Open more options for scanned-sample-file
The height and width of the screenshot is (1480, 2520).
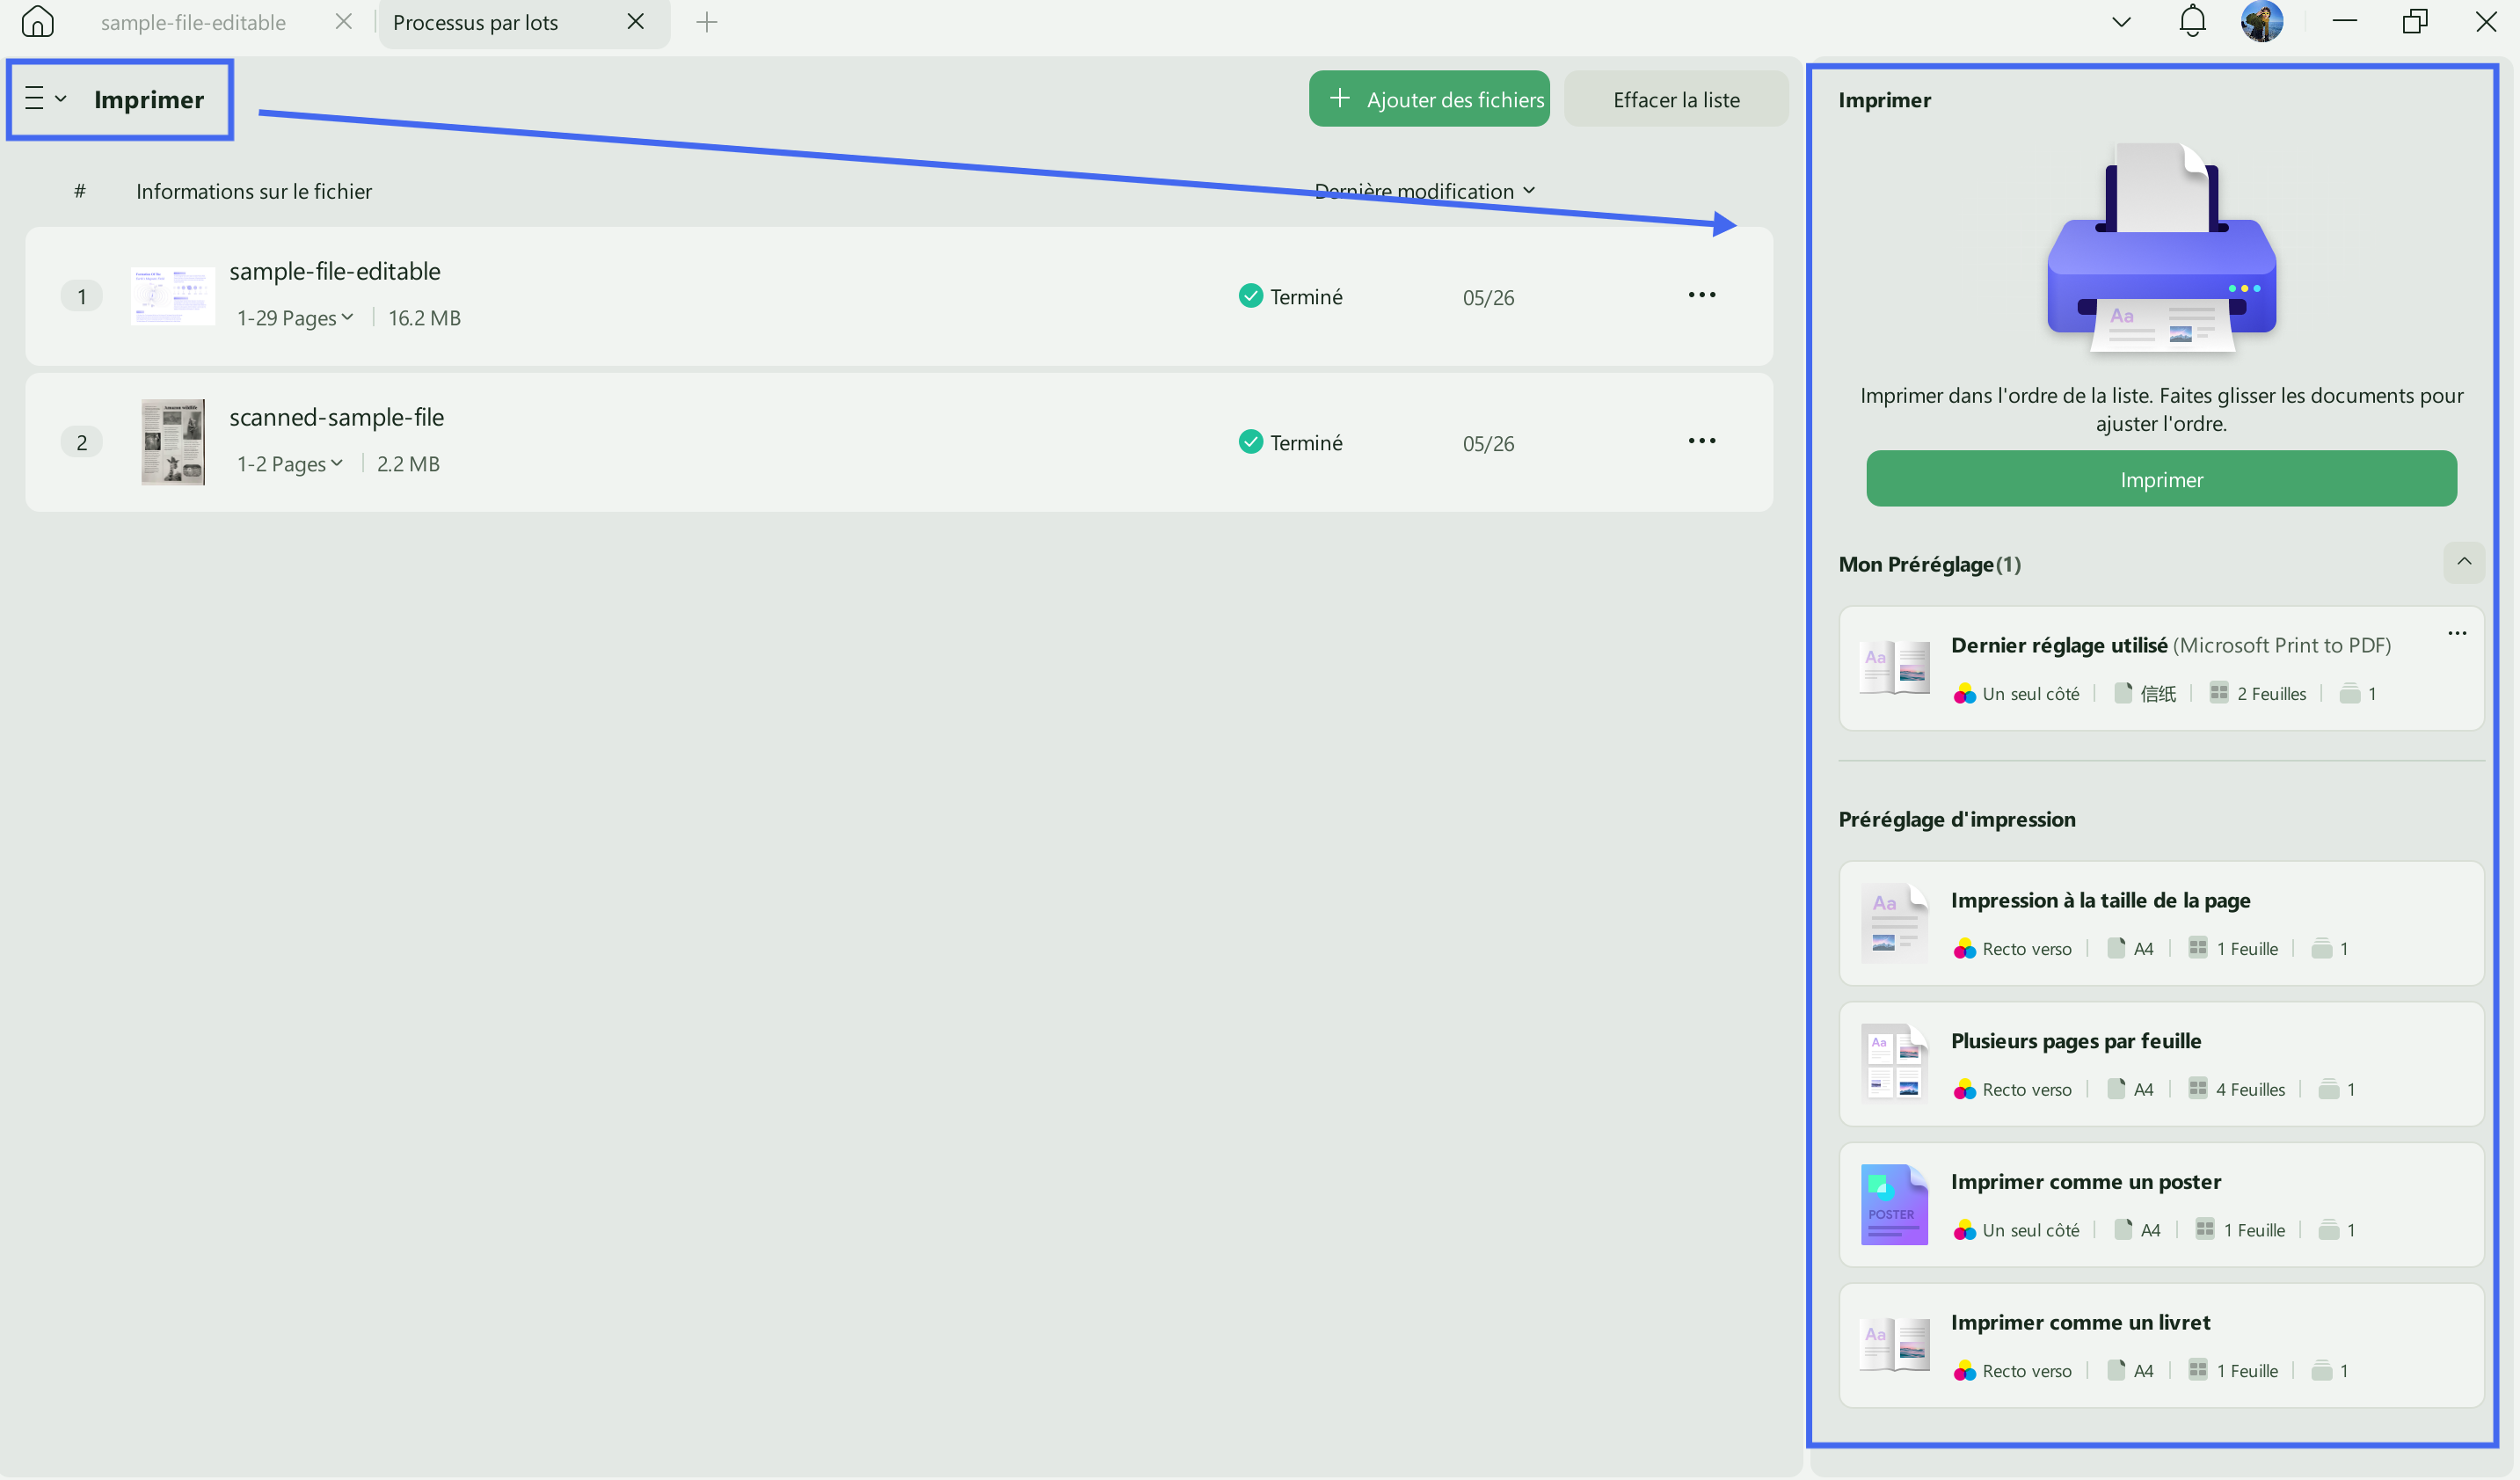click(x=1702, y=441)
